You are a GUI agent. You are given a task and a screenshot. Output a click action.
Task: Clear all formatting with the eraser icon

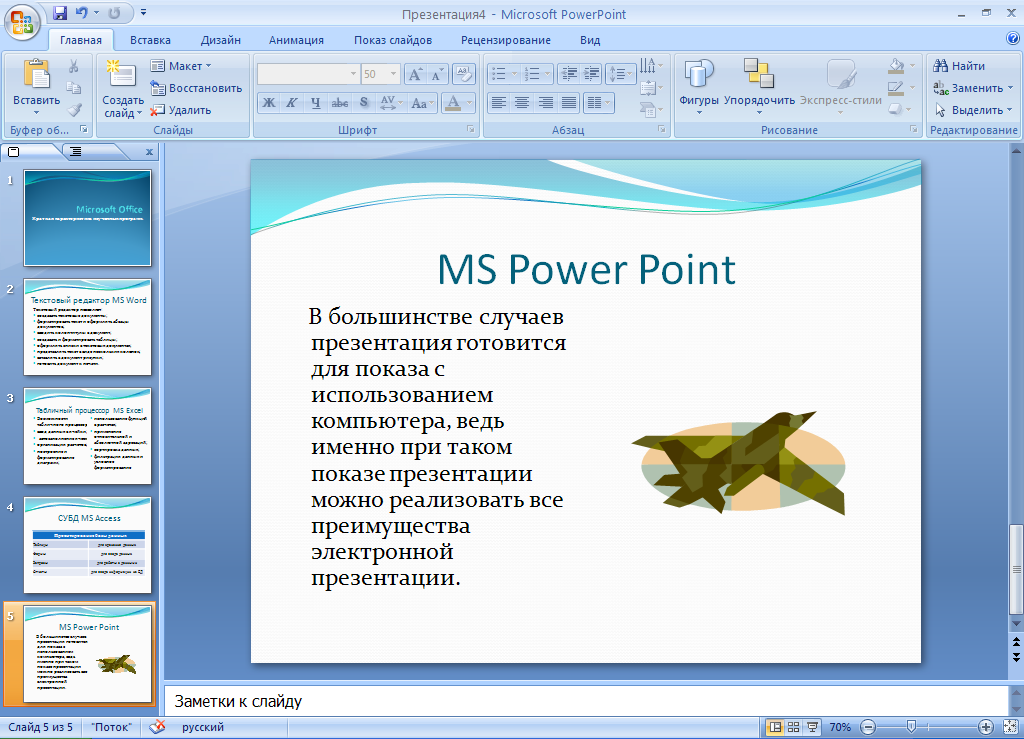click(464, 74)
